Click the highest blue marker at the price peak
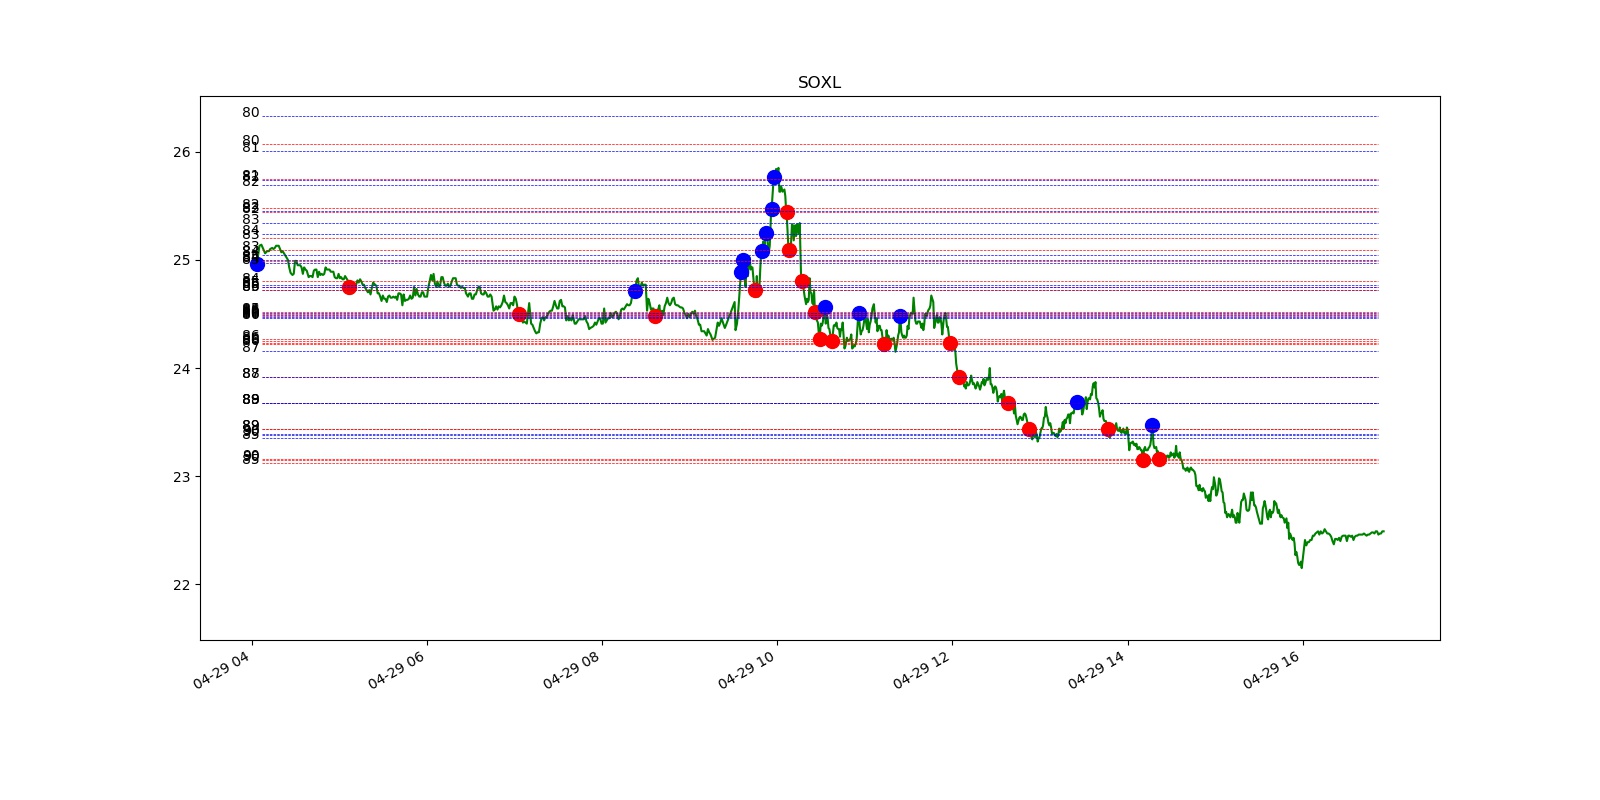The image size is (1600, 800). coord(774,177)
